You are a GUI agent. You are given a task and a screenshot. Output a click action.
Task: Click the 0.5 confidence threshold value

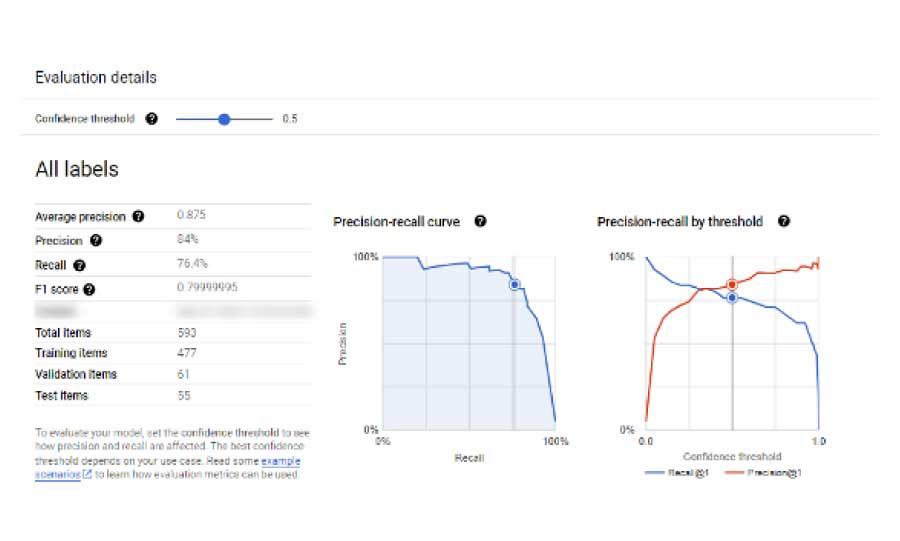(289, 119)
